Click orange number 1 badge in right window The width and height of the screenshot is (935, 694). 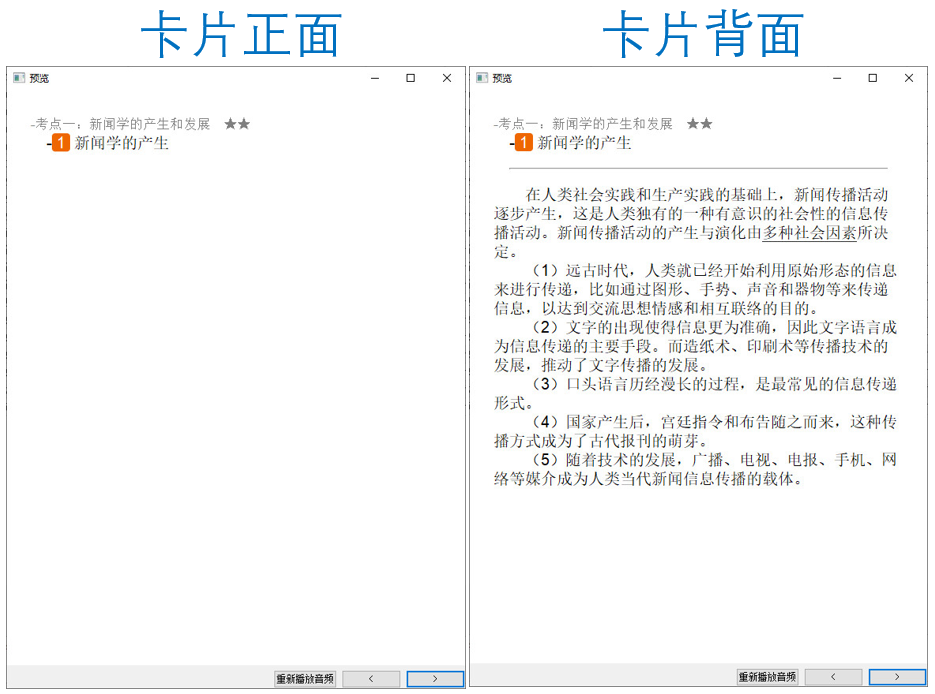pyautogui.click(x=524, y=142)
